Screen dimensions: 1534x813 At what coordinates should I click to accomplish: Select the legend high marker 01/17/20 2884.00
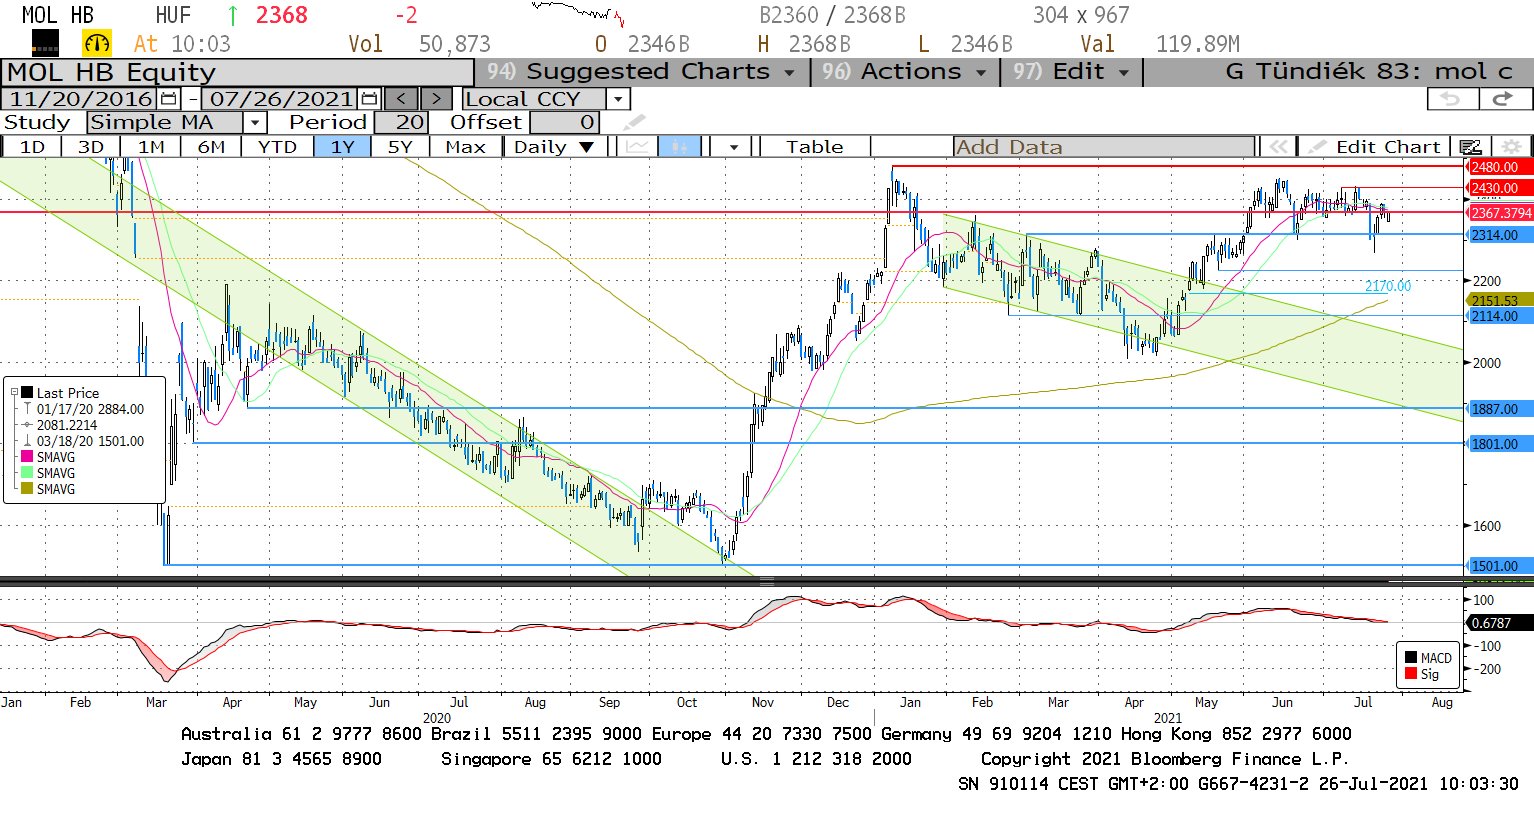click(84, 409)
